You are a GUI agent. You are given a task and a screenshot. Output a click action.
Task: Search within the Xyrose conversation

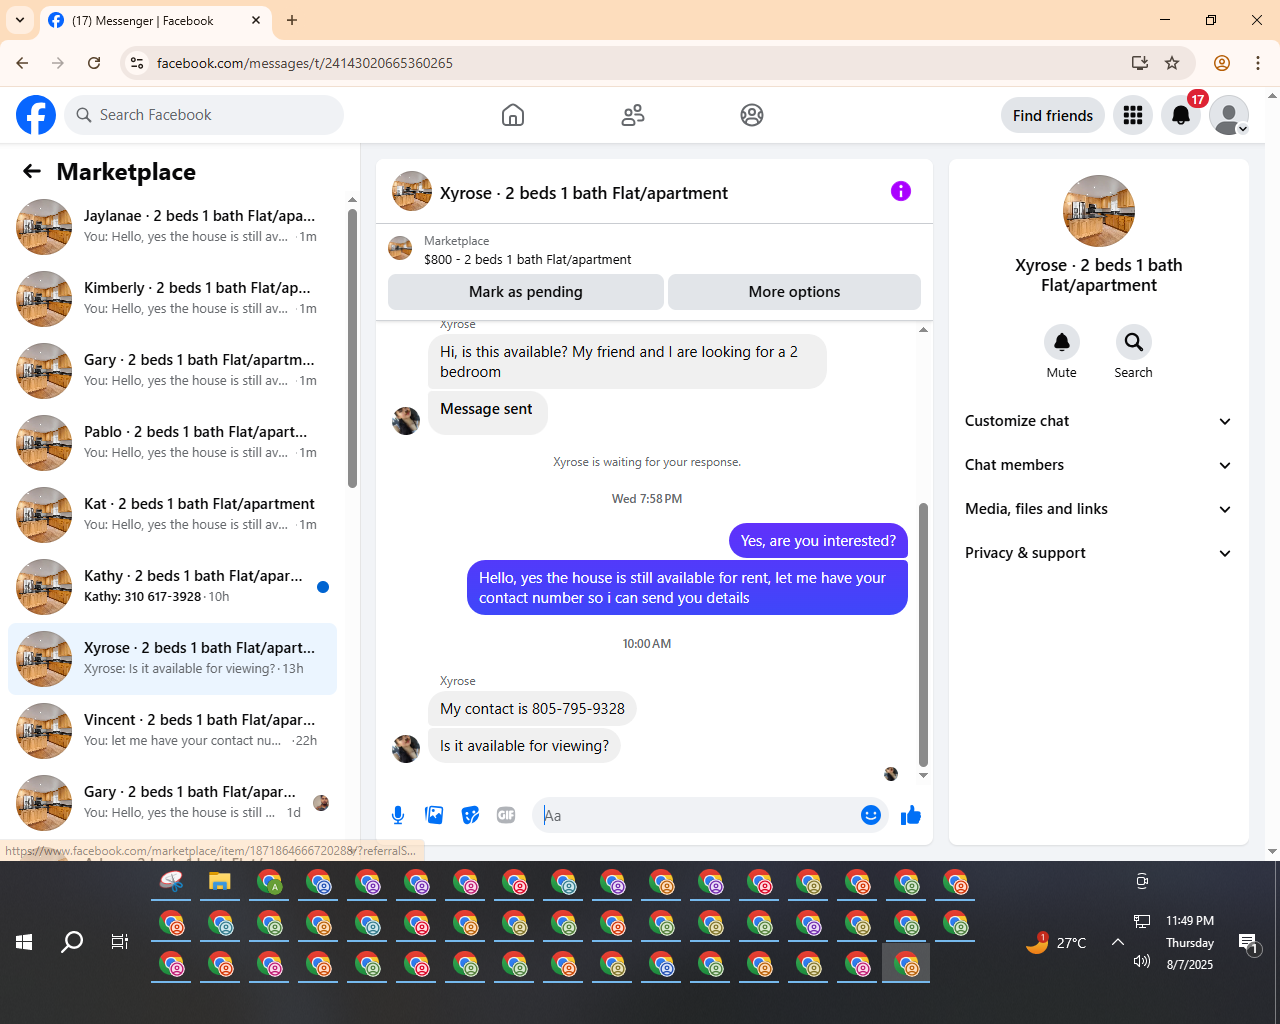point(1133,342)
